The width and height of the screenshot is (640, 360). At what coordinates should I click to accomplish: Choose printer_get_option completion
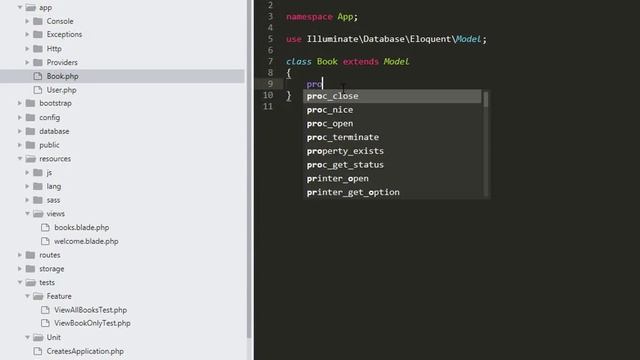pyautogui.click(x=393, y=192)
